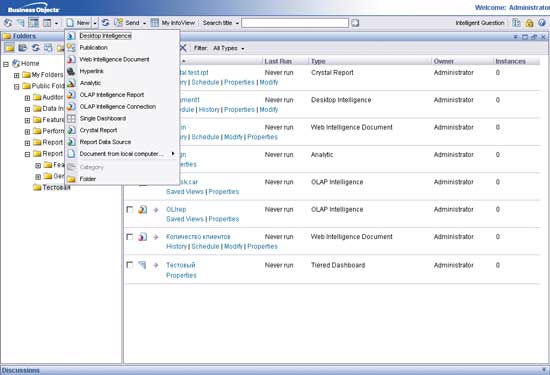Toggle the navigation panel layout icon in the toolbar
Screen dimensions: 550x375
coord(34,23)
